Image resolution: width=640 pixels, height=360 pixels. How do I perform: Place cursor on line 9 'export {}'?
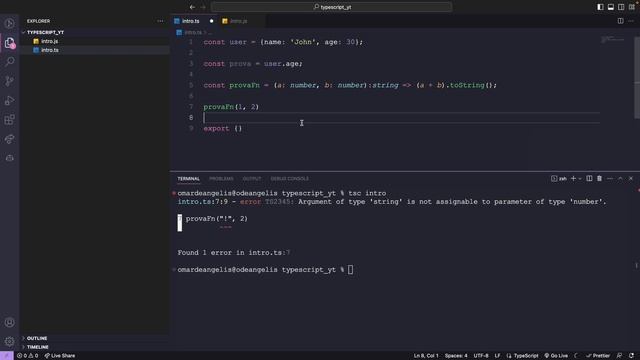[223, 129]
